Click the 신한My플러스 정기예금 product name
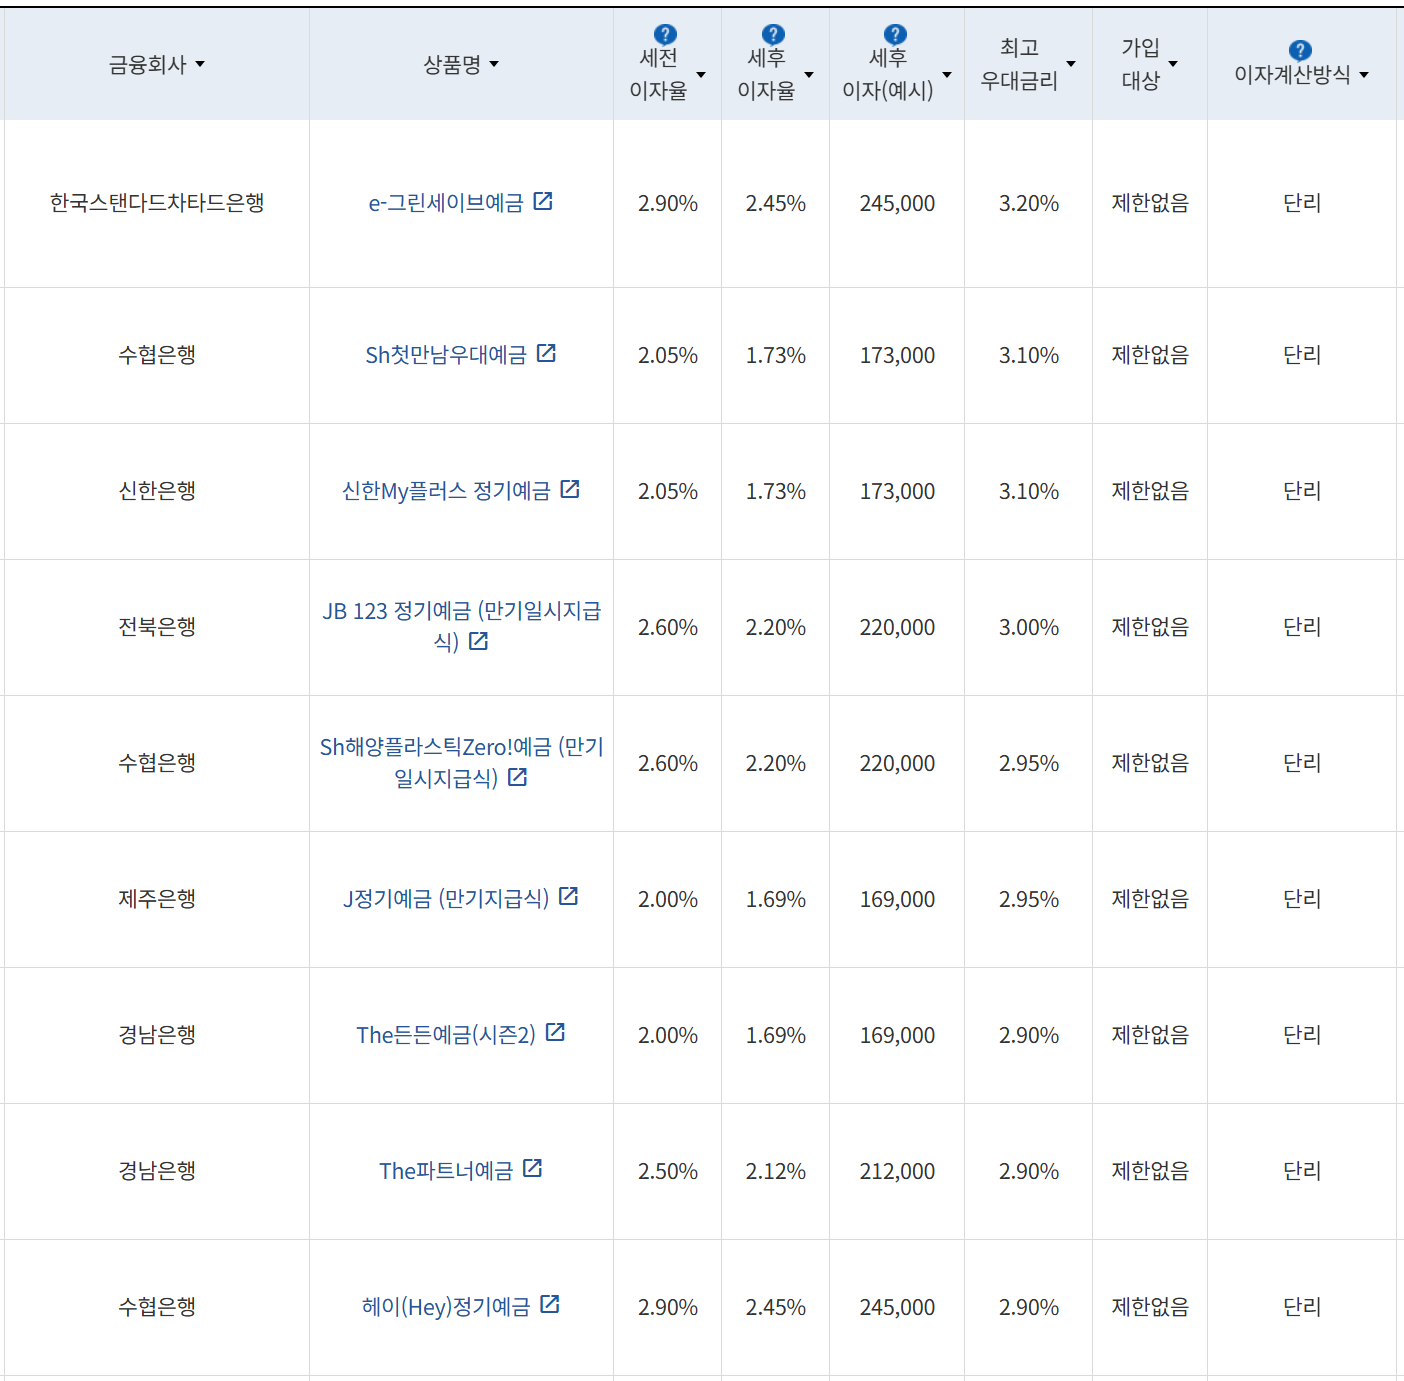Image resolution: width=1404 pixels, height=1381 pixels. click(445, 490)
